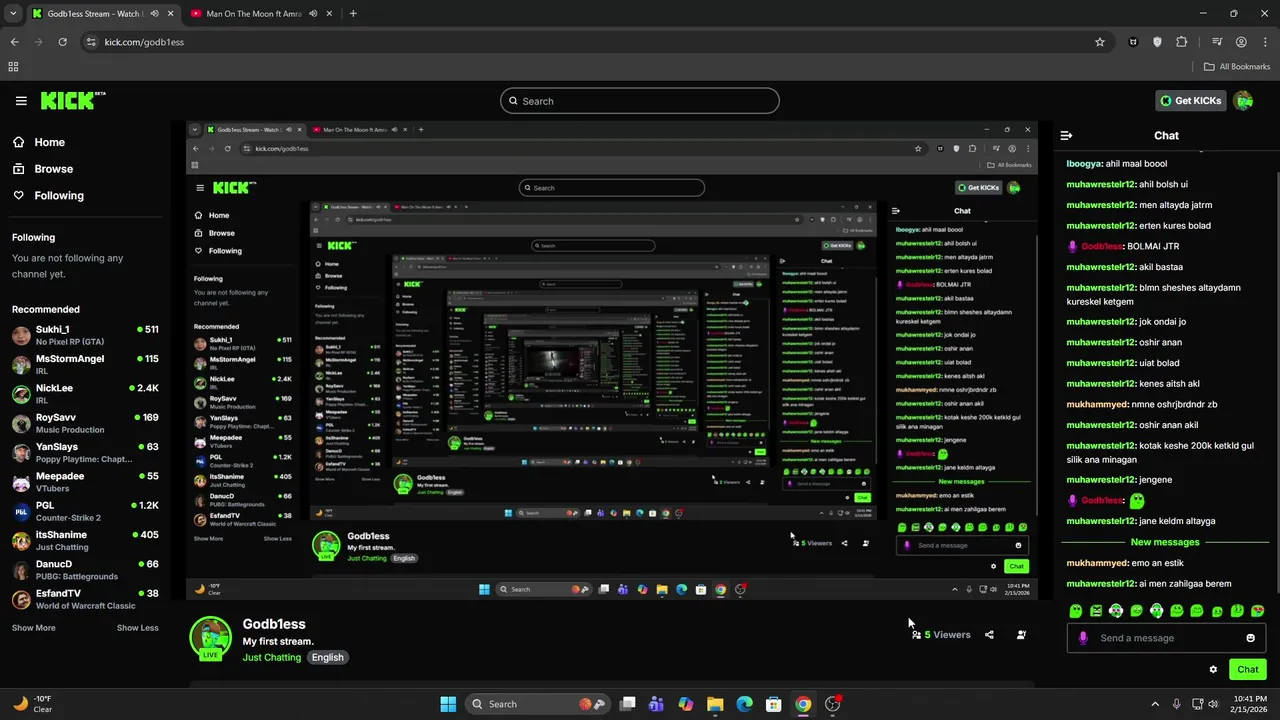Open the Kick hamburger sidebar menu

(21, 101)
